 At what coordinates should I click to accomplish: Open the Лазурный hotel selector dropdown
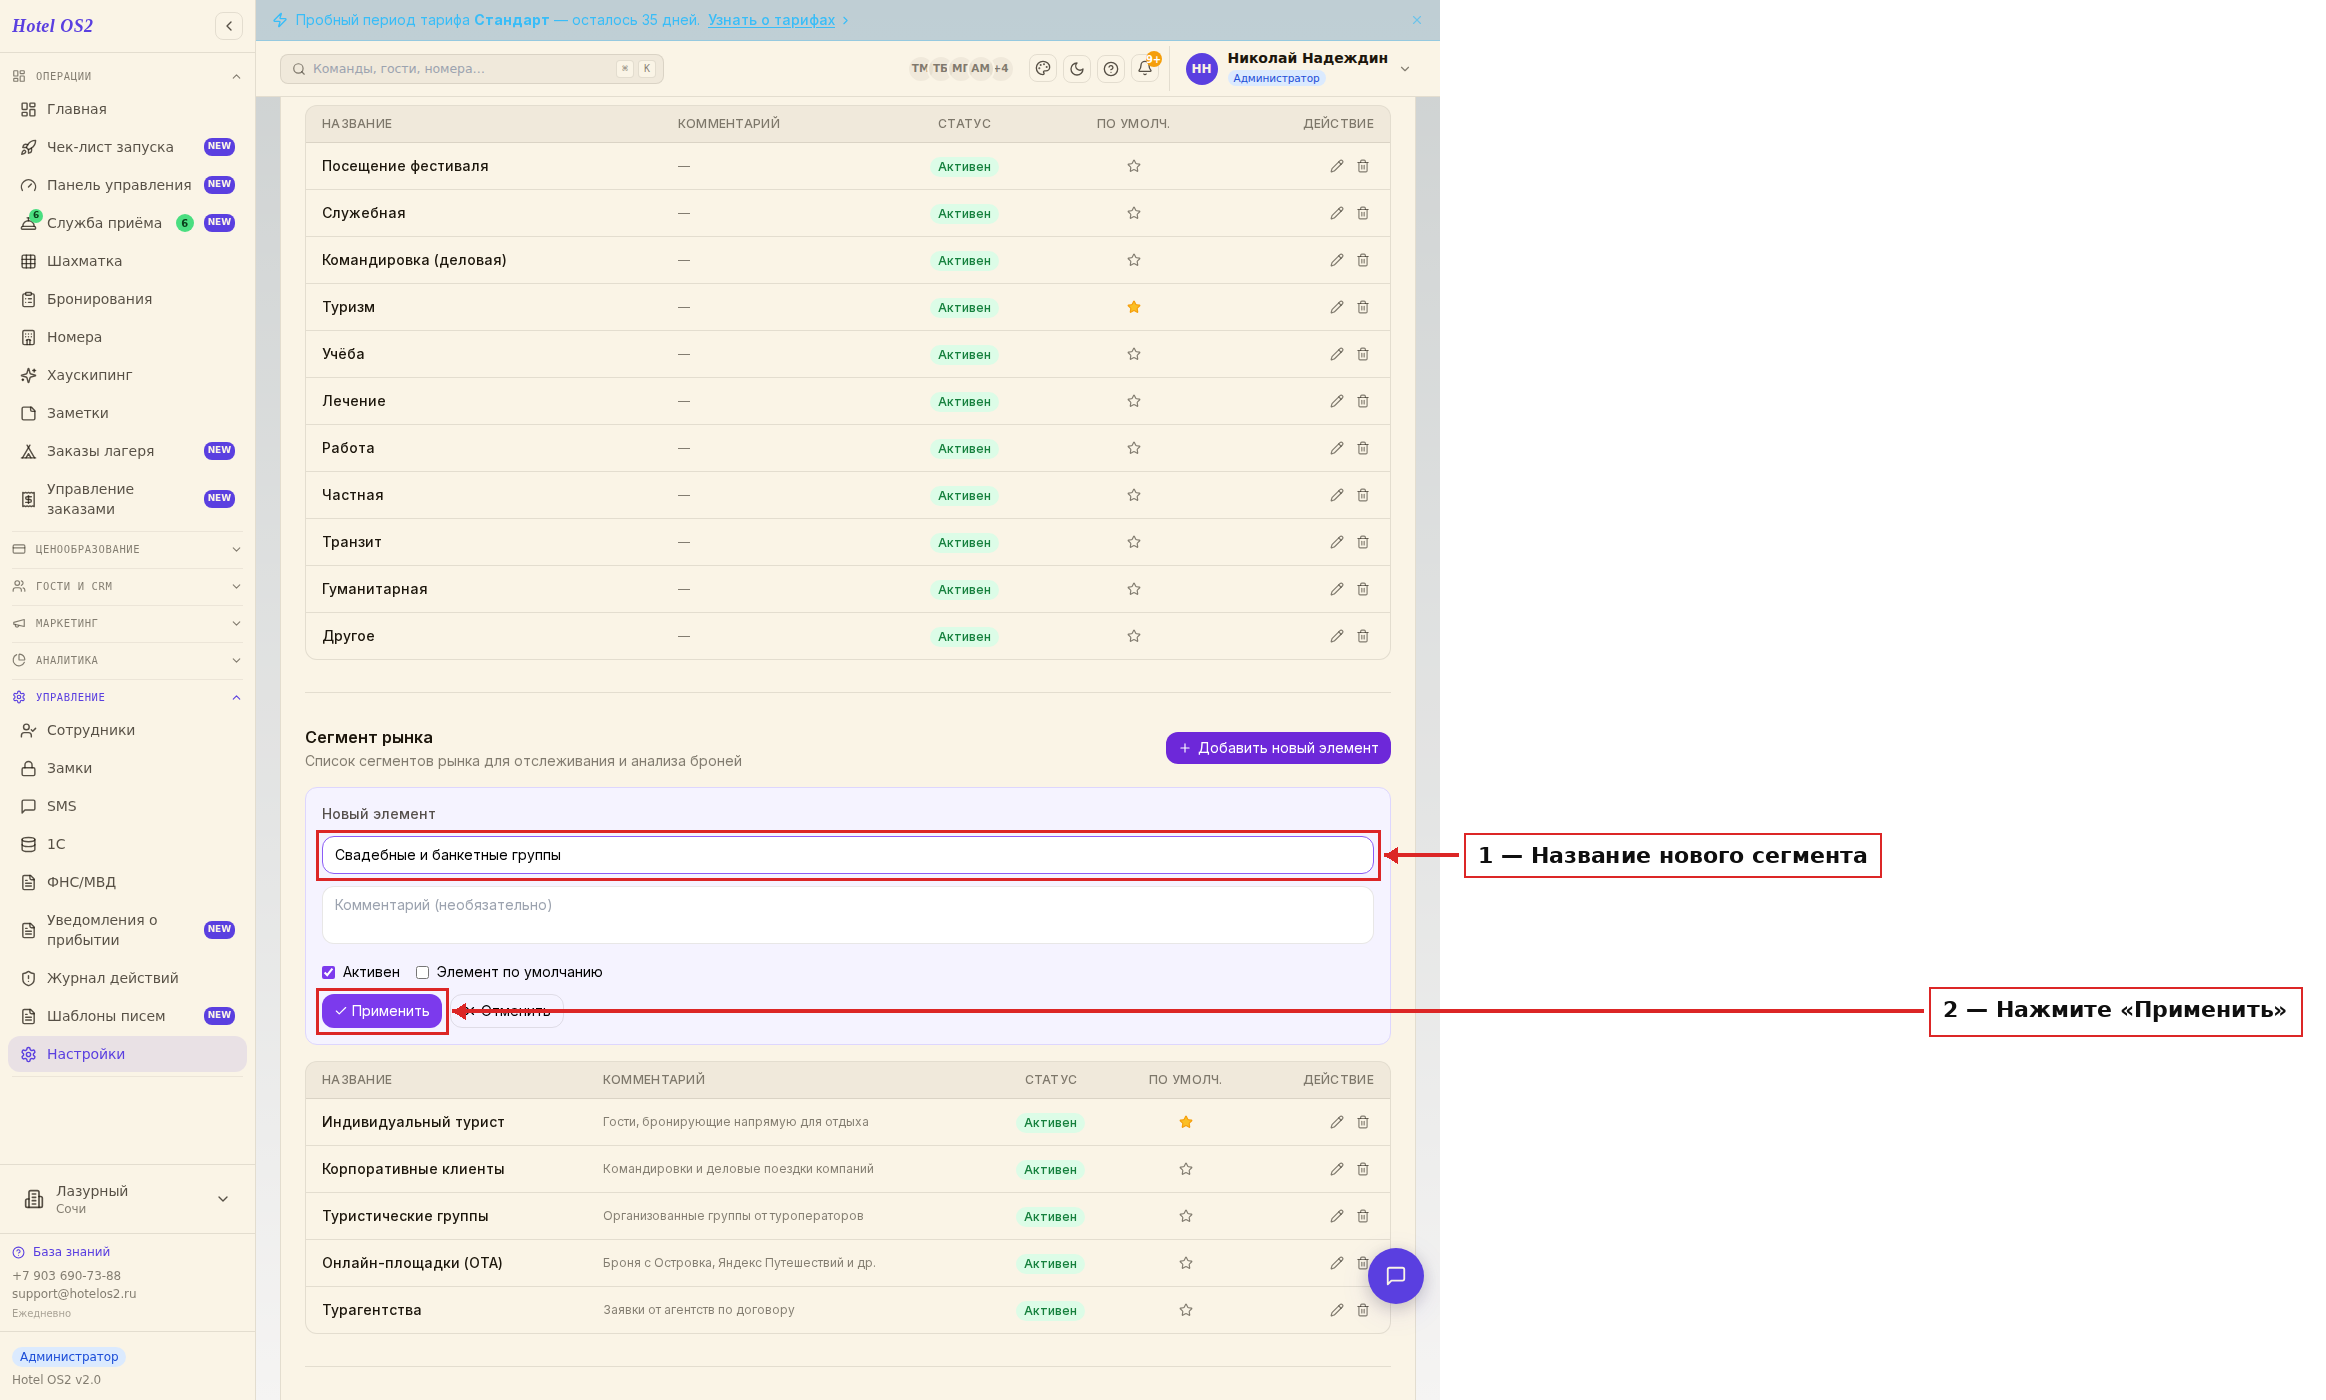(x=127, y=1199)
